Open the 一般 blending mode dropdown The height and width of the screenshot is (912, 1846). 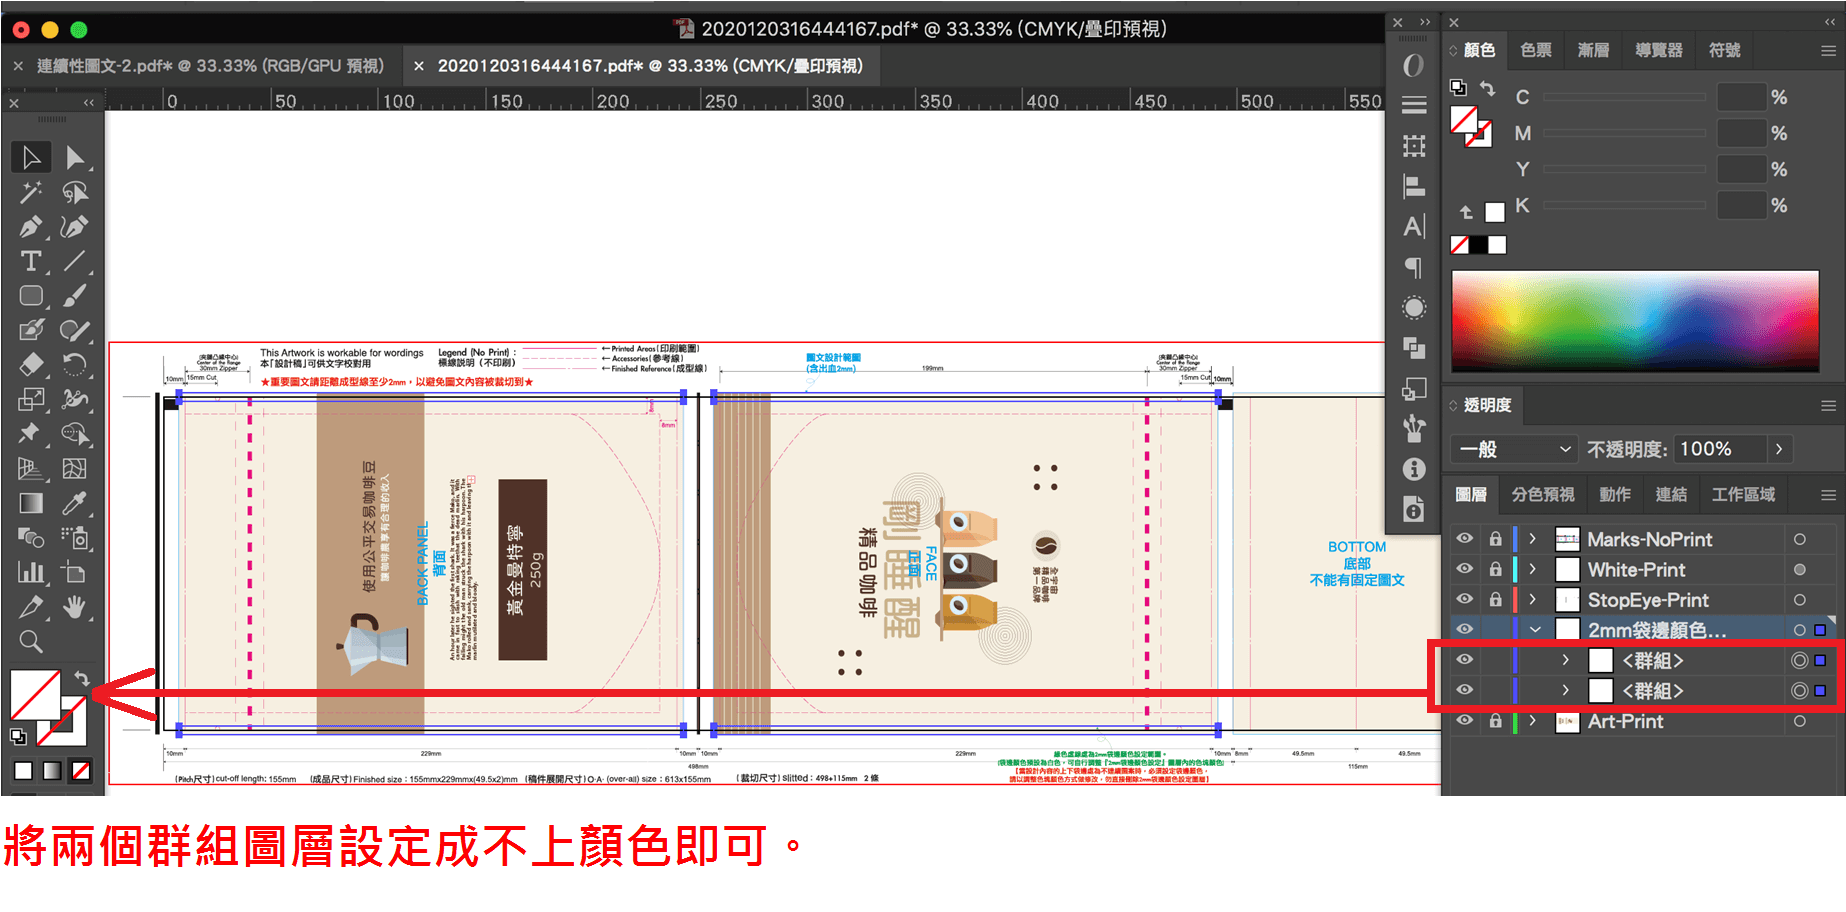coord(1513,449)
